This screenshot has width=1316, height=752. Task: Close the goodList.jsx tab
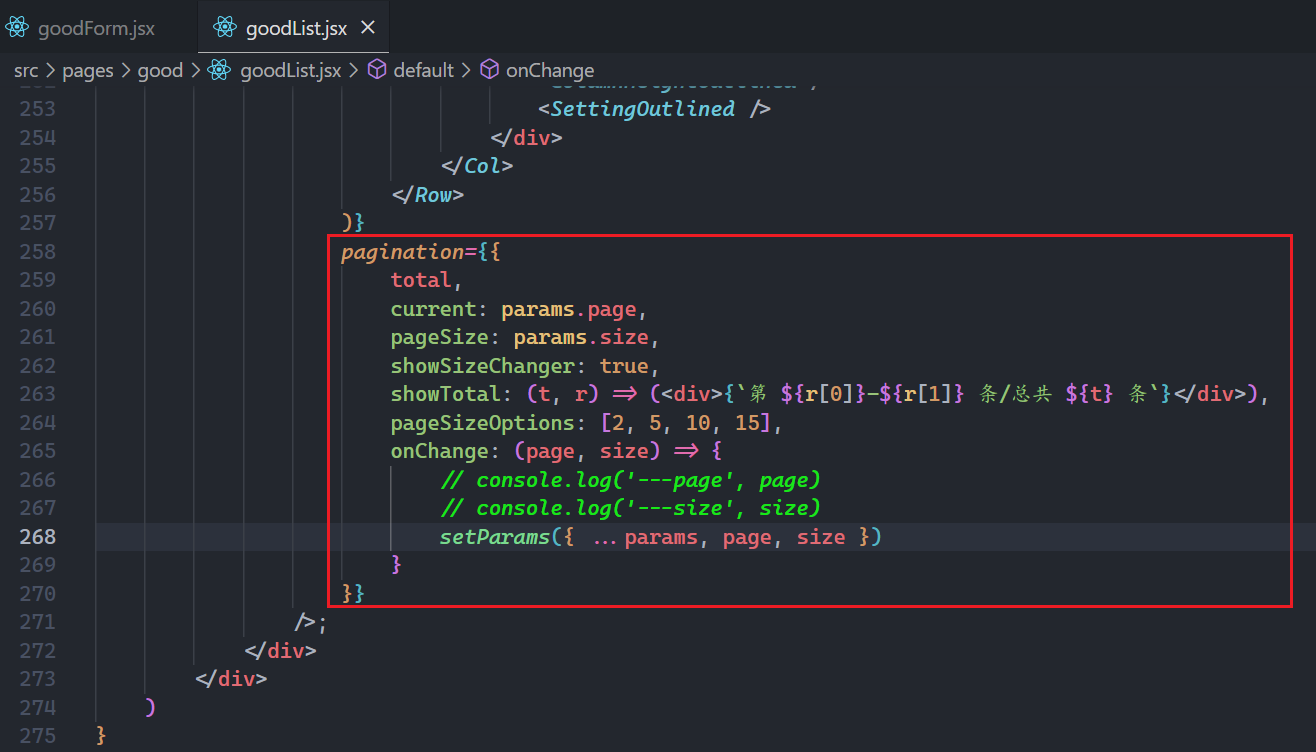click(368, 28)
